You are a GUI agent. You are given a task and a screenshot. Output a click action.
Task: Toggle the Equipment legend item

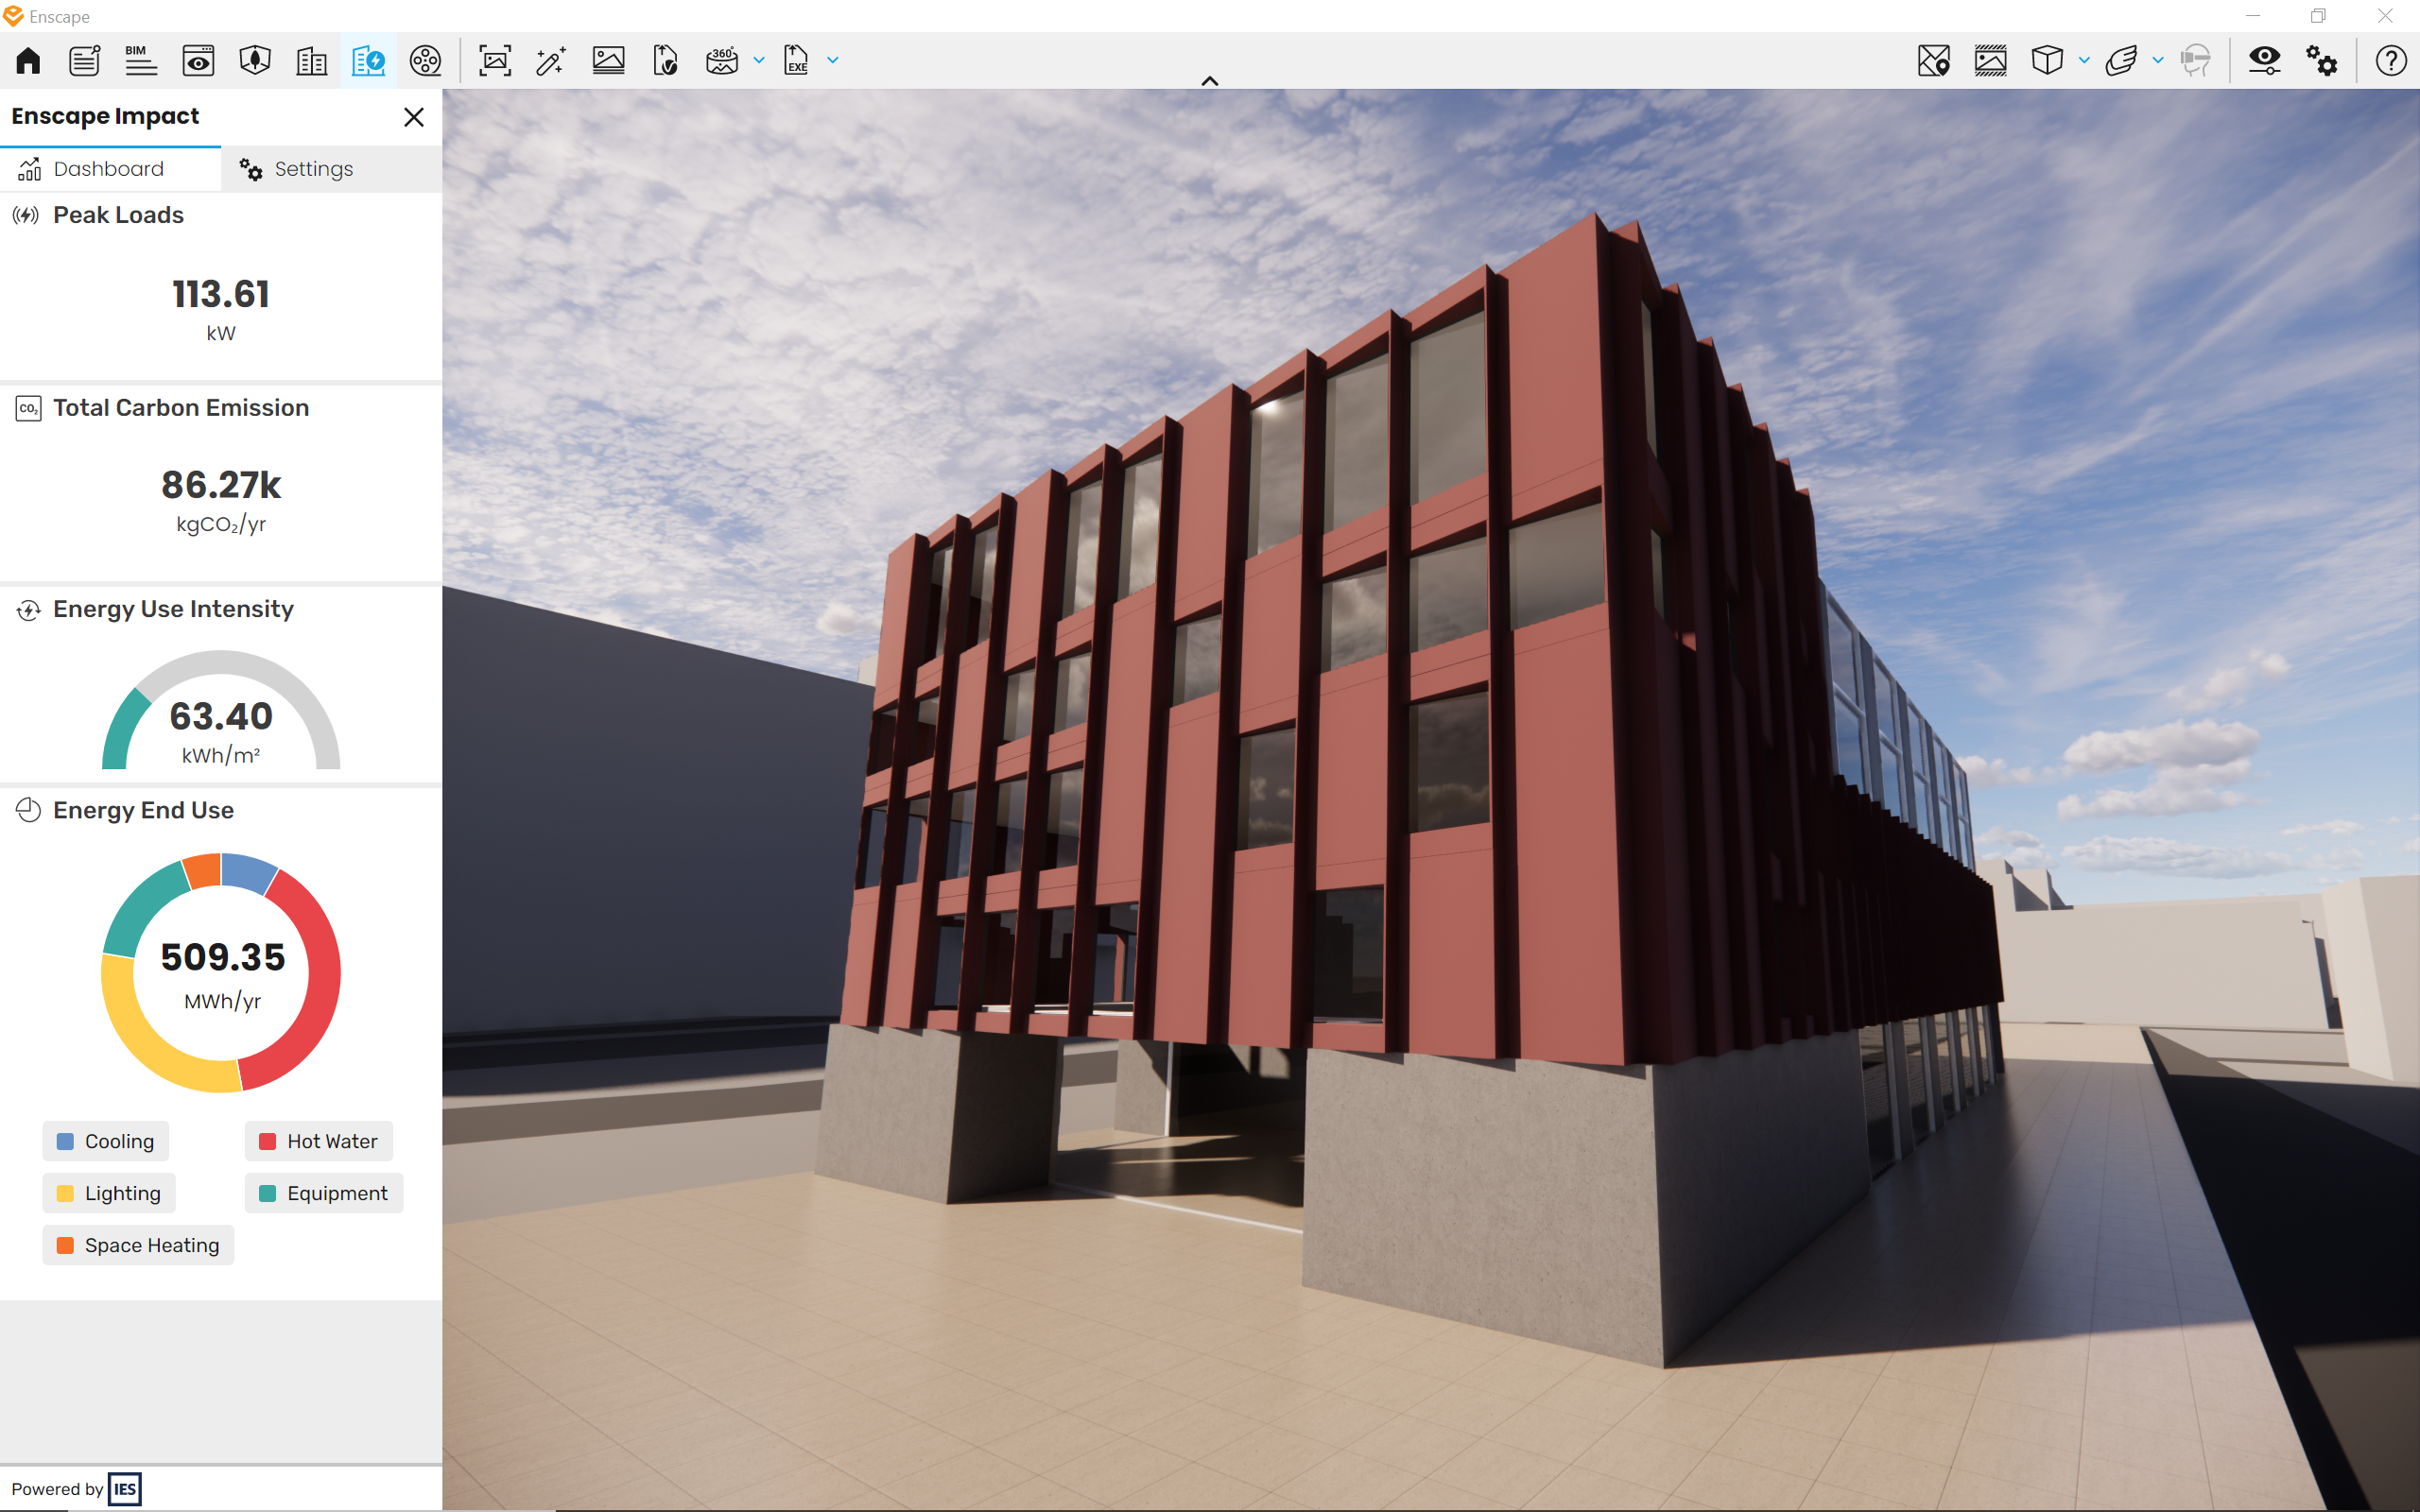pos(323,1193)
